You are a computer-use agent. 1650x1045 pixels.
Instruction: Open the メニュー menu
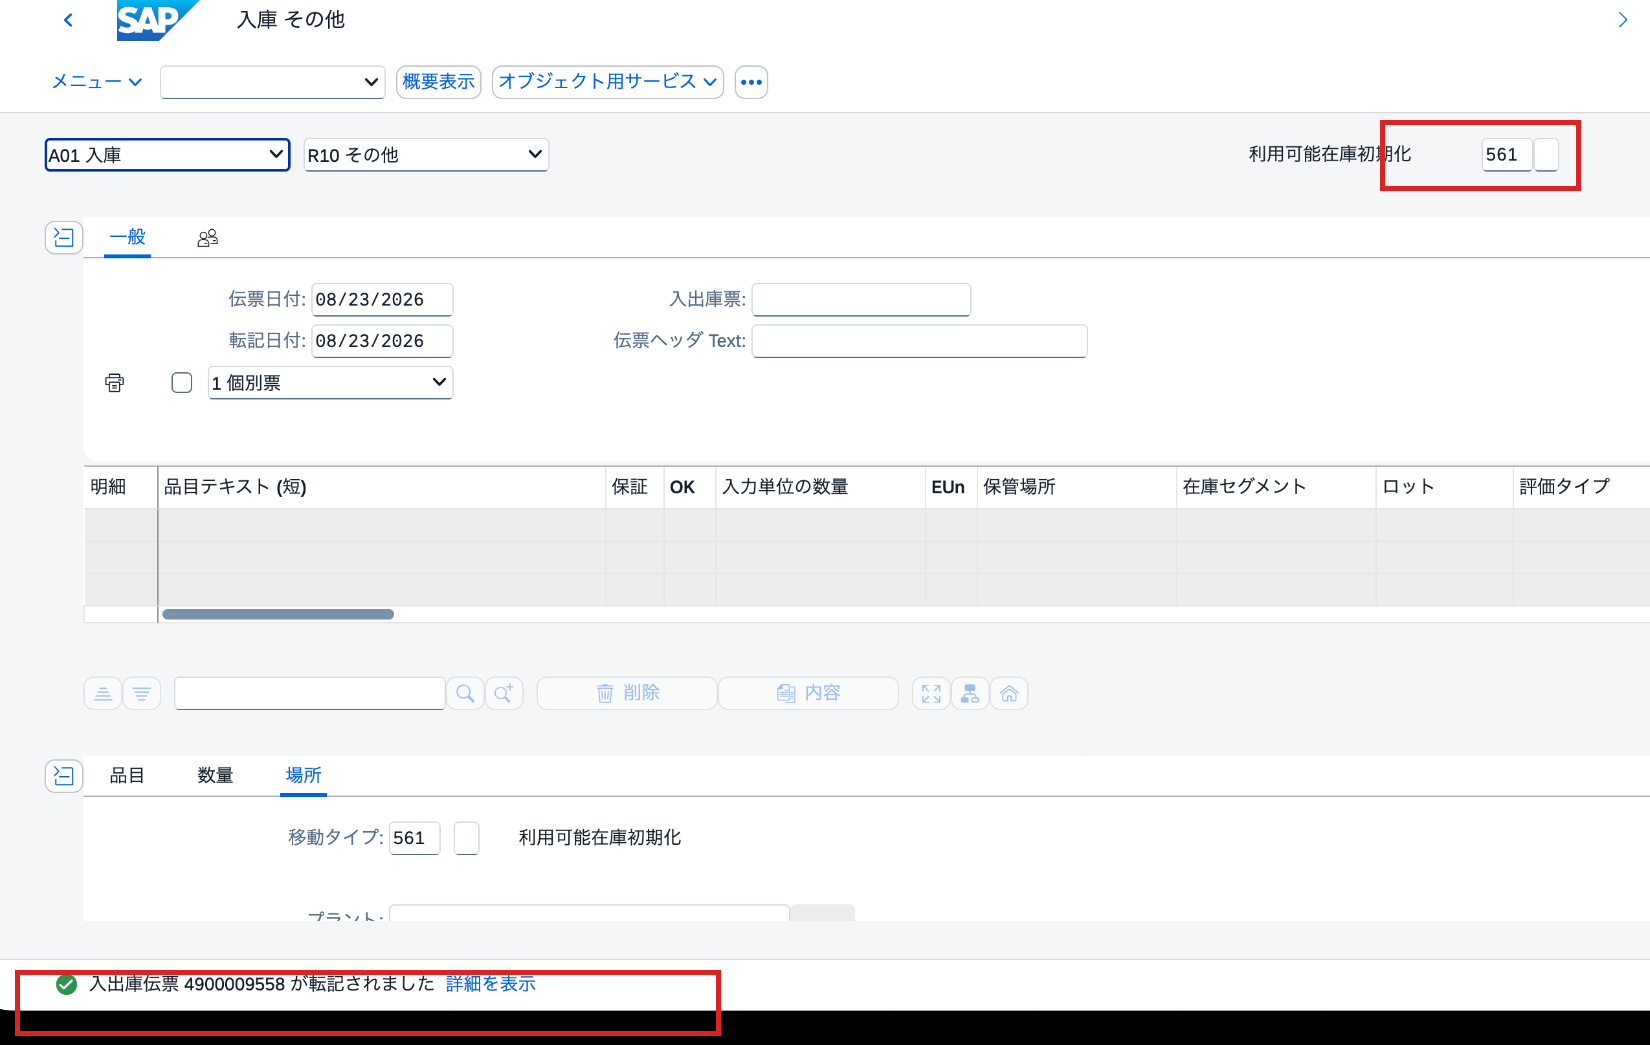97,82
